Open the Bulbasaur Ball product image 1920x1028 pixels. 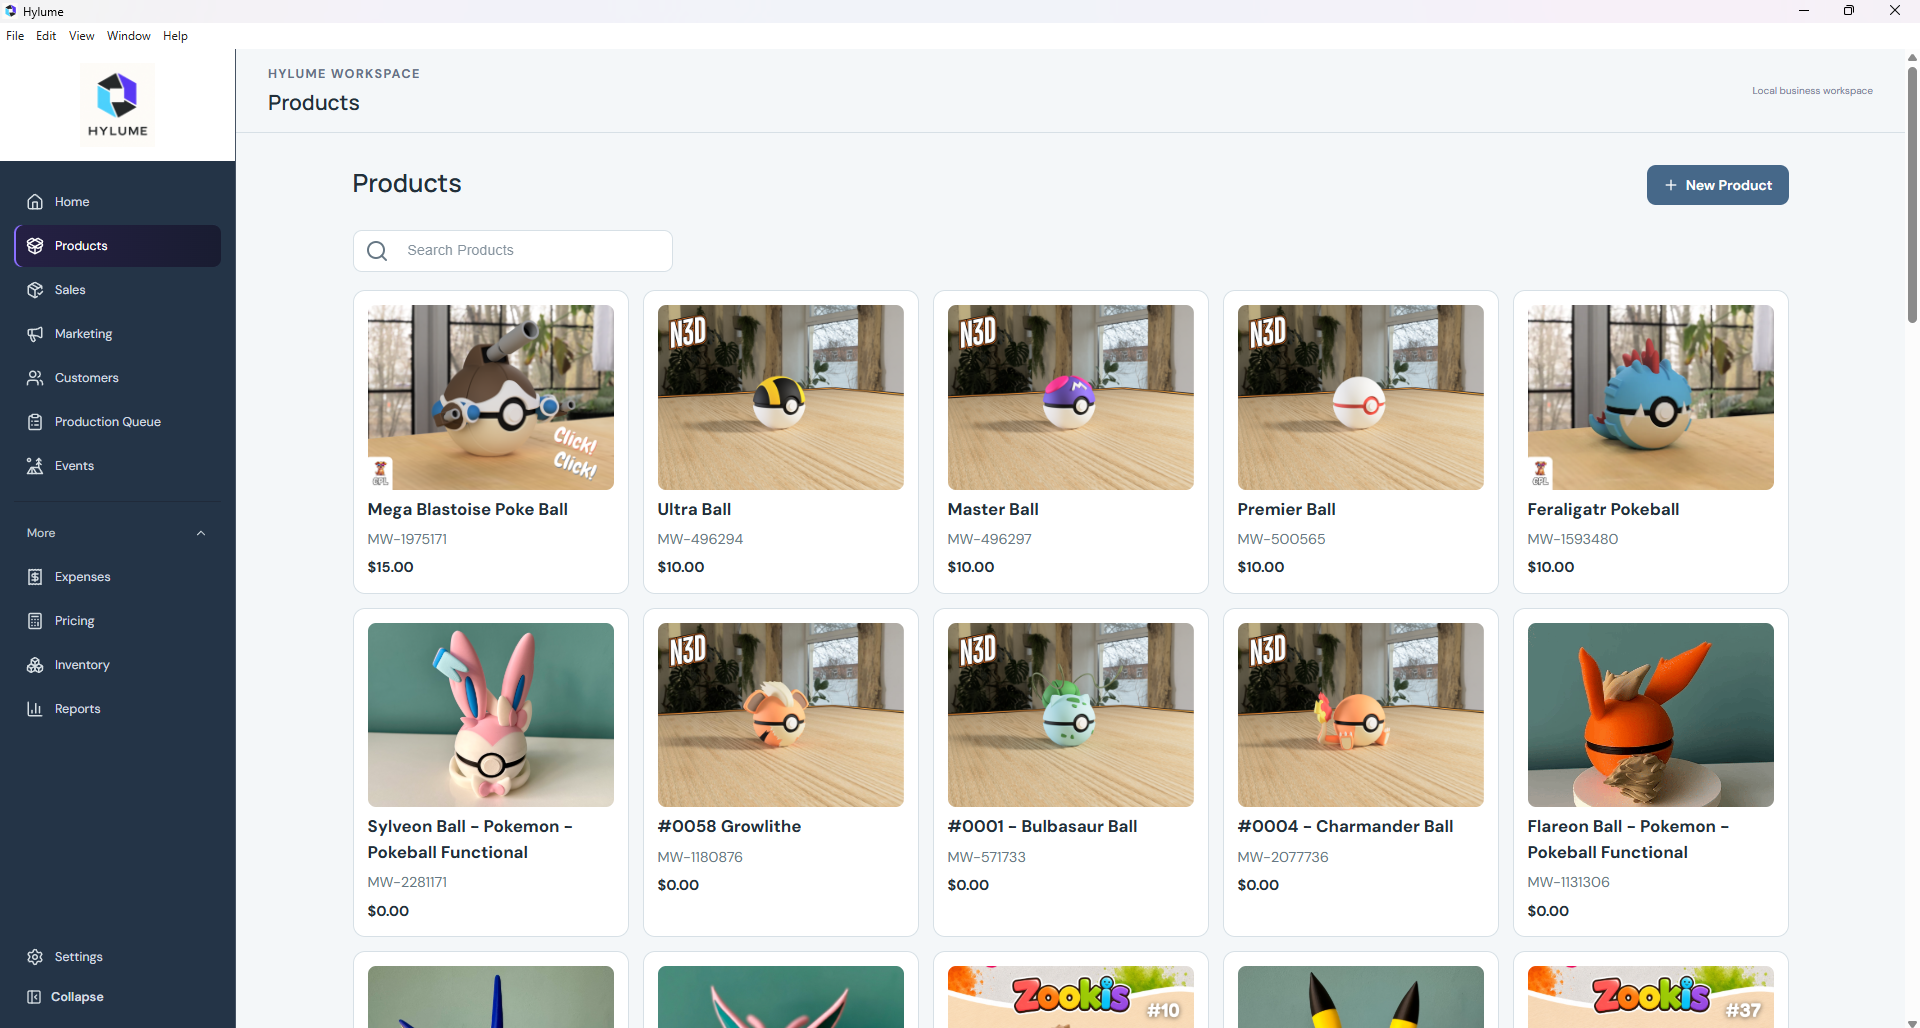click(1070, 715)
